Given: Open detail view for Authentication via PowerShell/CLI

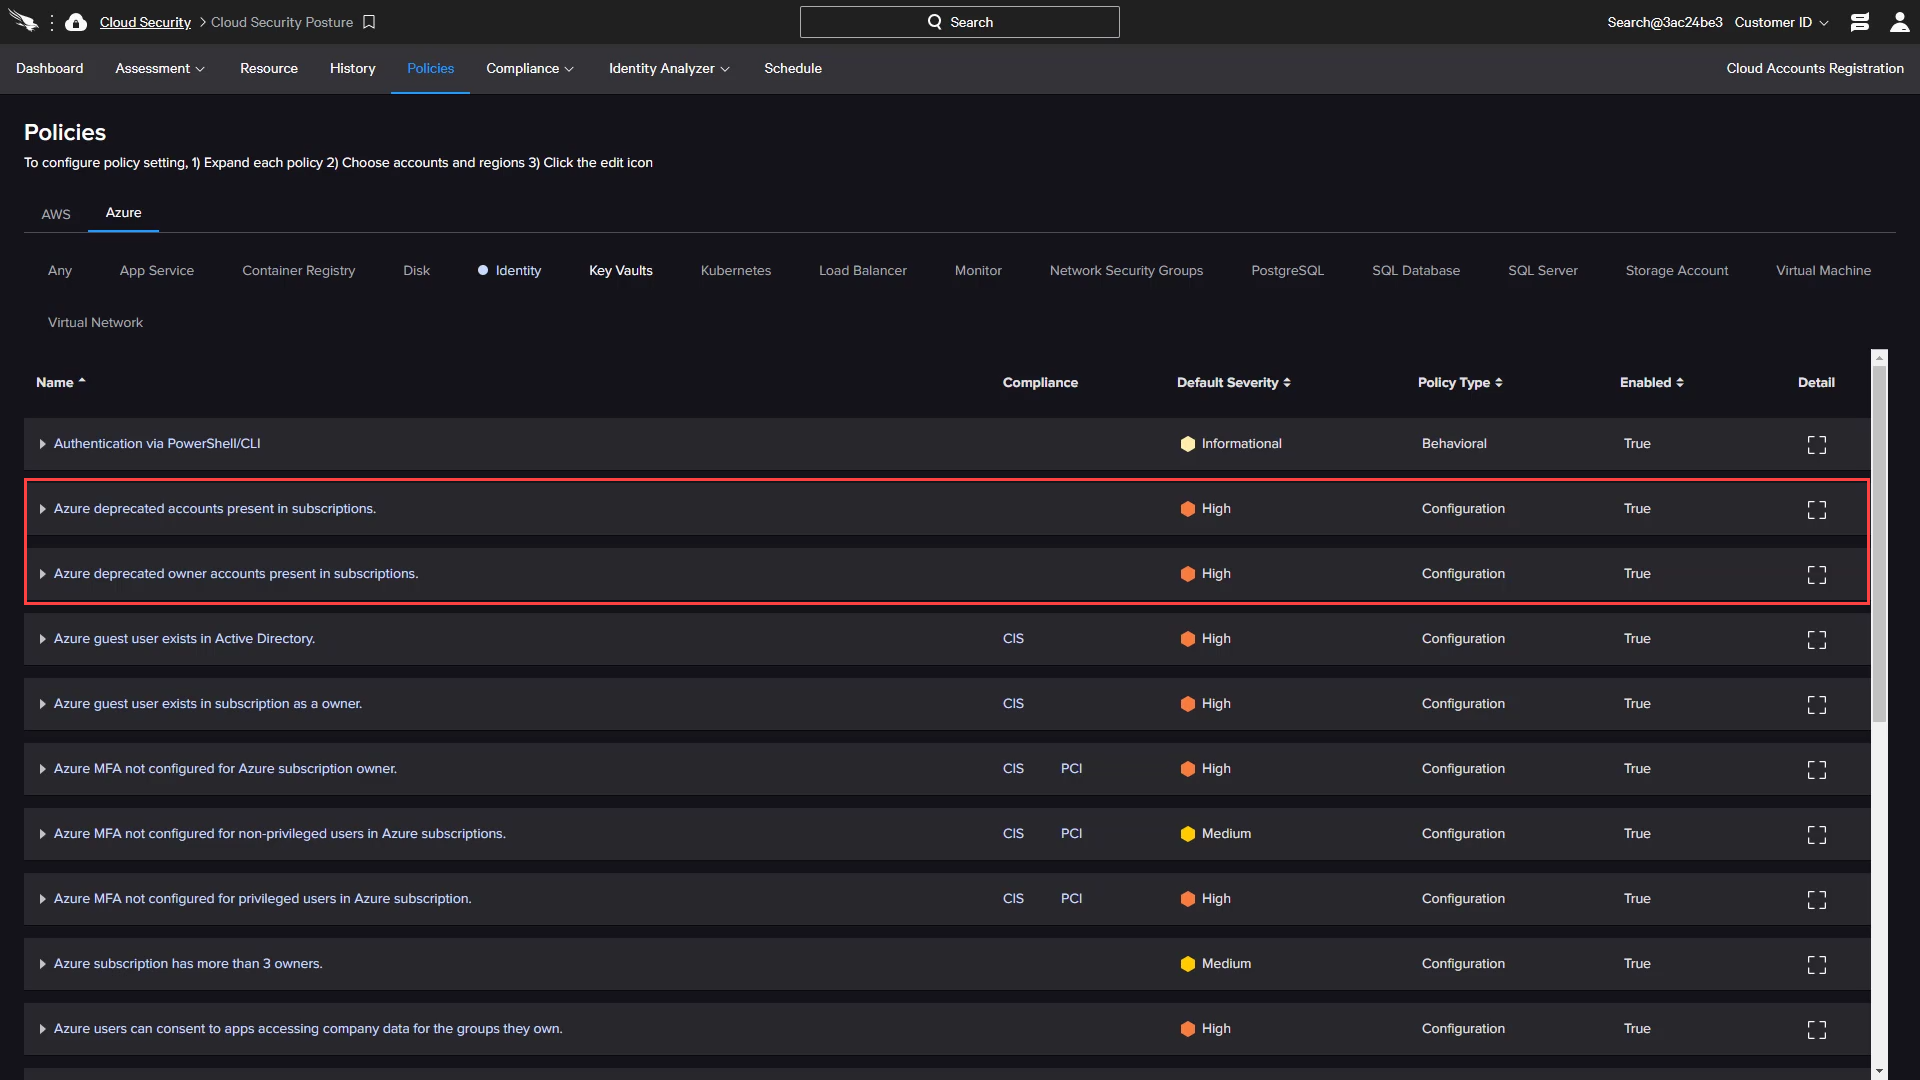Looking at the screenshot, I should [1816, 445].
